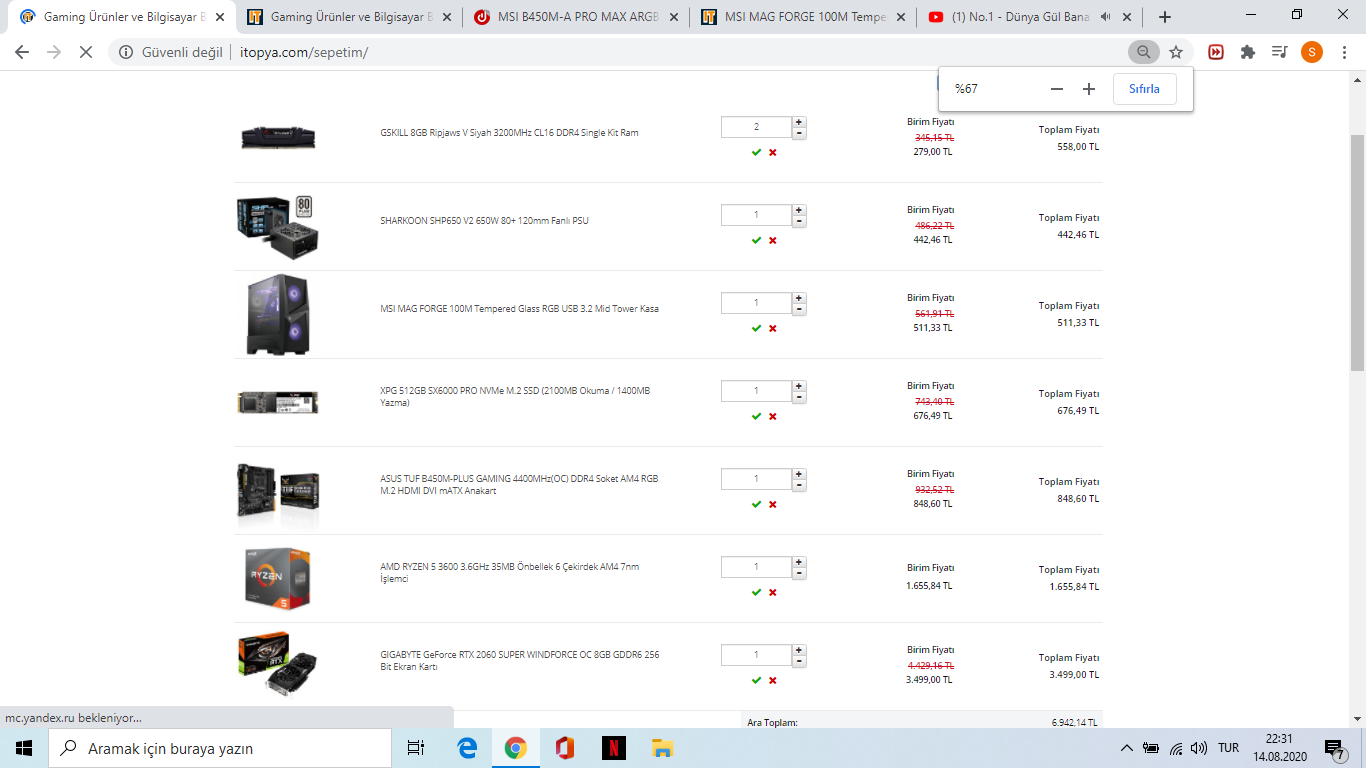The width and height of the screenshot is (1366, 768).
Task: Remove ASUS TUF B450M motherboard with red X
Action: point(773,504)
